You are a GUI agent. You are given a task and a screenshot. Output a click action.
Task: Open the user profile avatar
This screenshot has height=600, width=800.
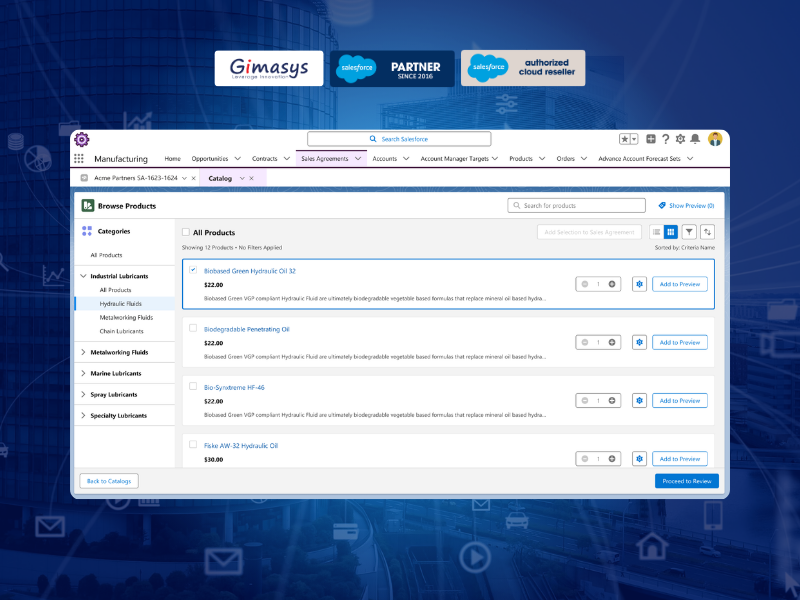point(715,139)
